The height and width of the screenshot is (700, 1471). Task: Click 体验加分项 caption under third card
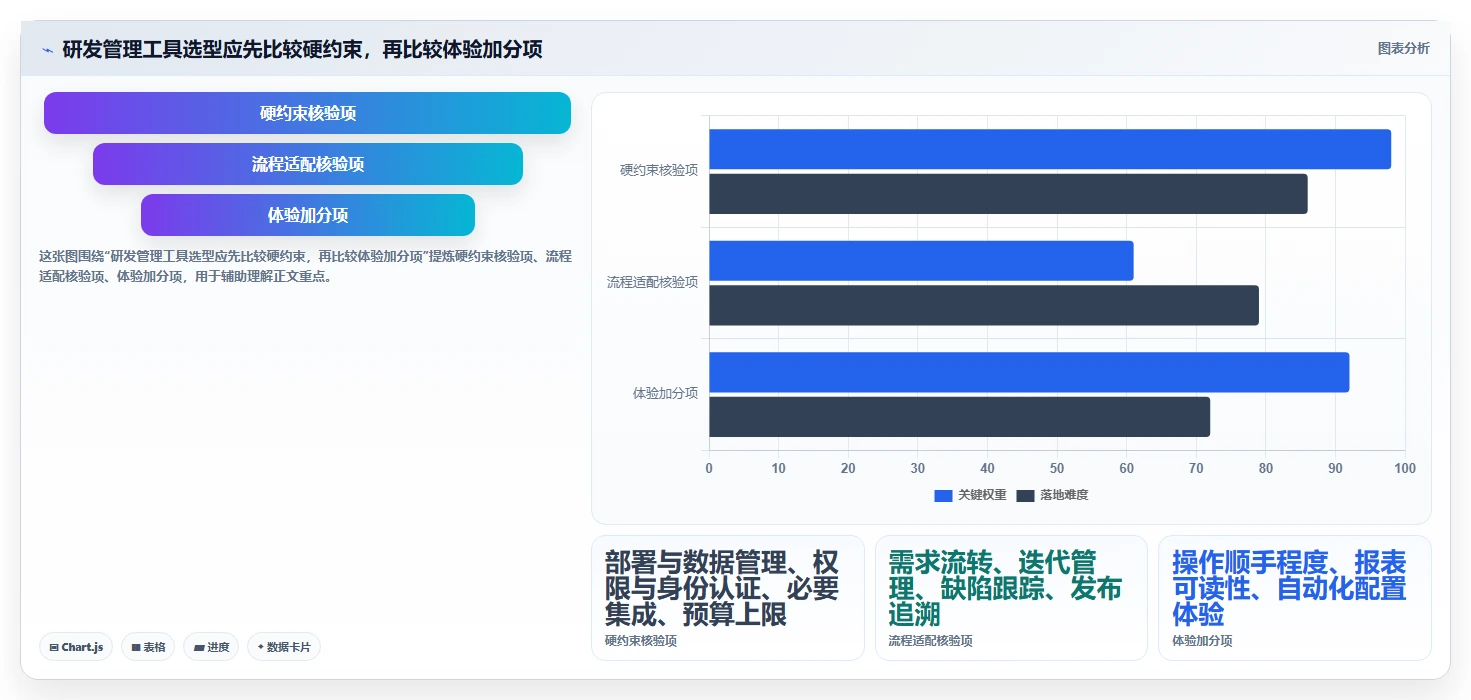[x=1202, y=641]
